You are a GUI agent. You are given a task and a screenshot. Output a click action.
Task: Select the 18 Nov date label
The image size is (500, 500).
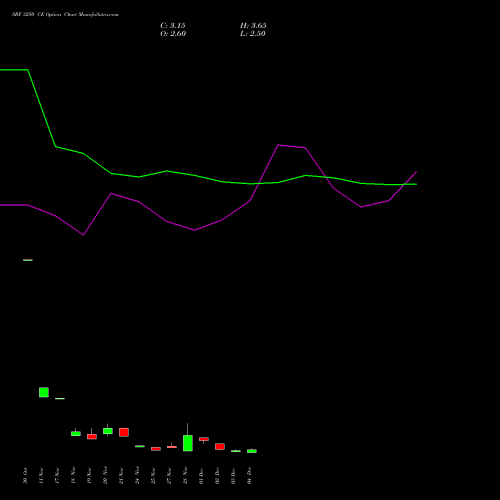[x=73, y=476]
